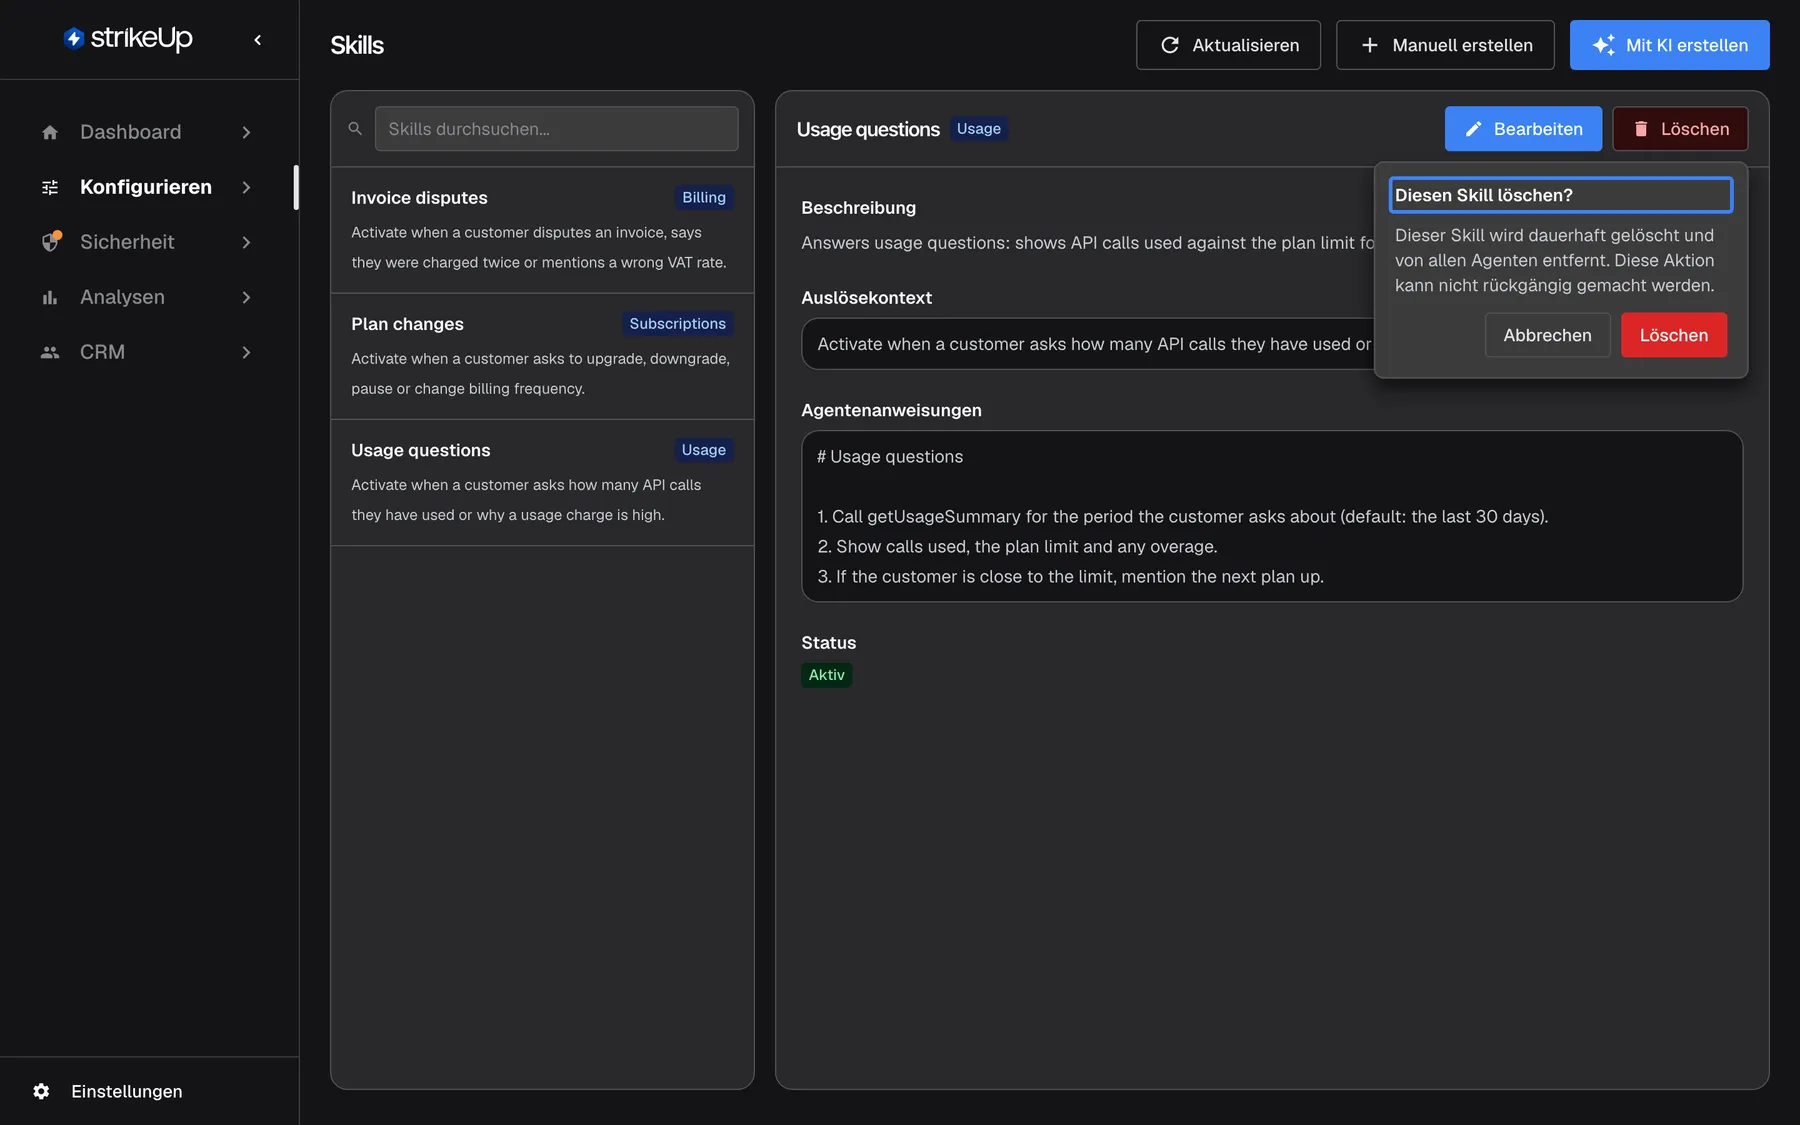
Task: Click the Bearbeiten button
Action: point(1523,129)
